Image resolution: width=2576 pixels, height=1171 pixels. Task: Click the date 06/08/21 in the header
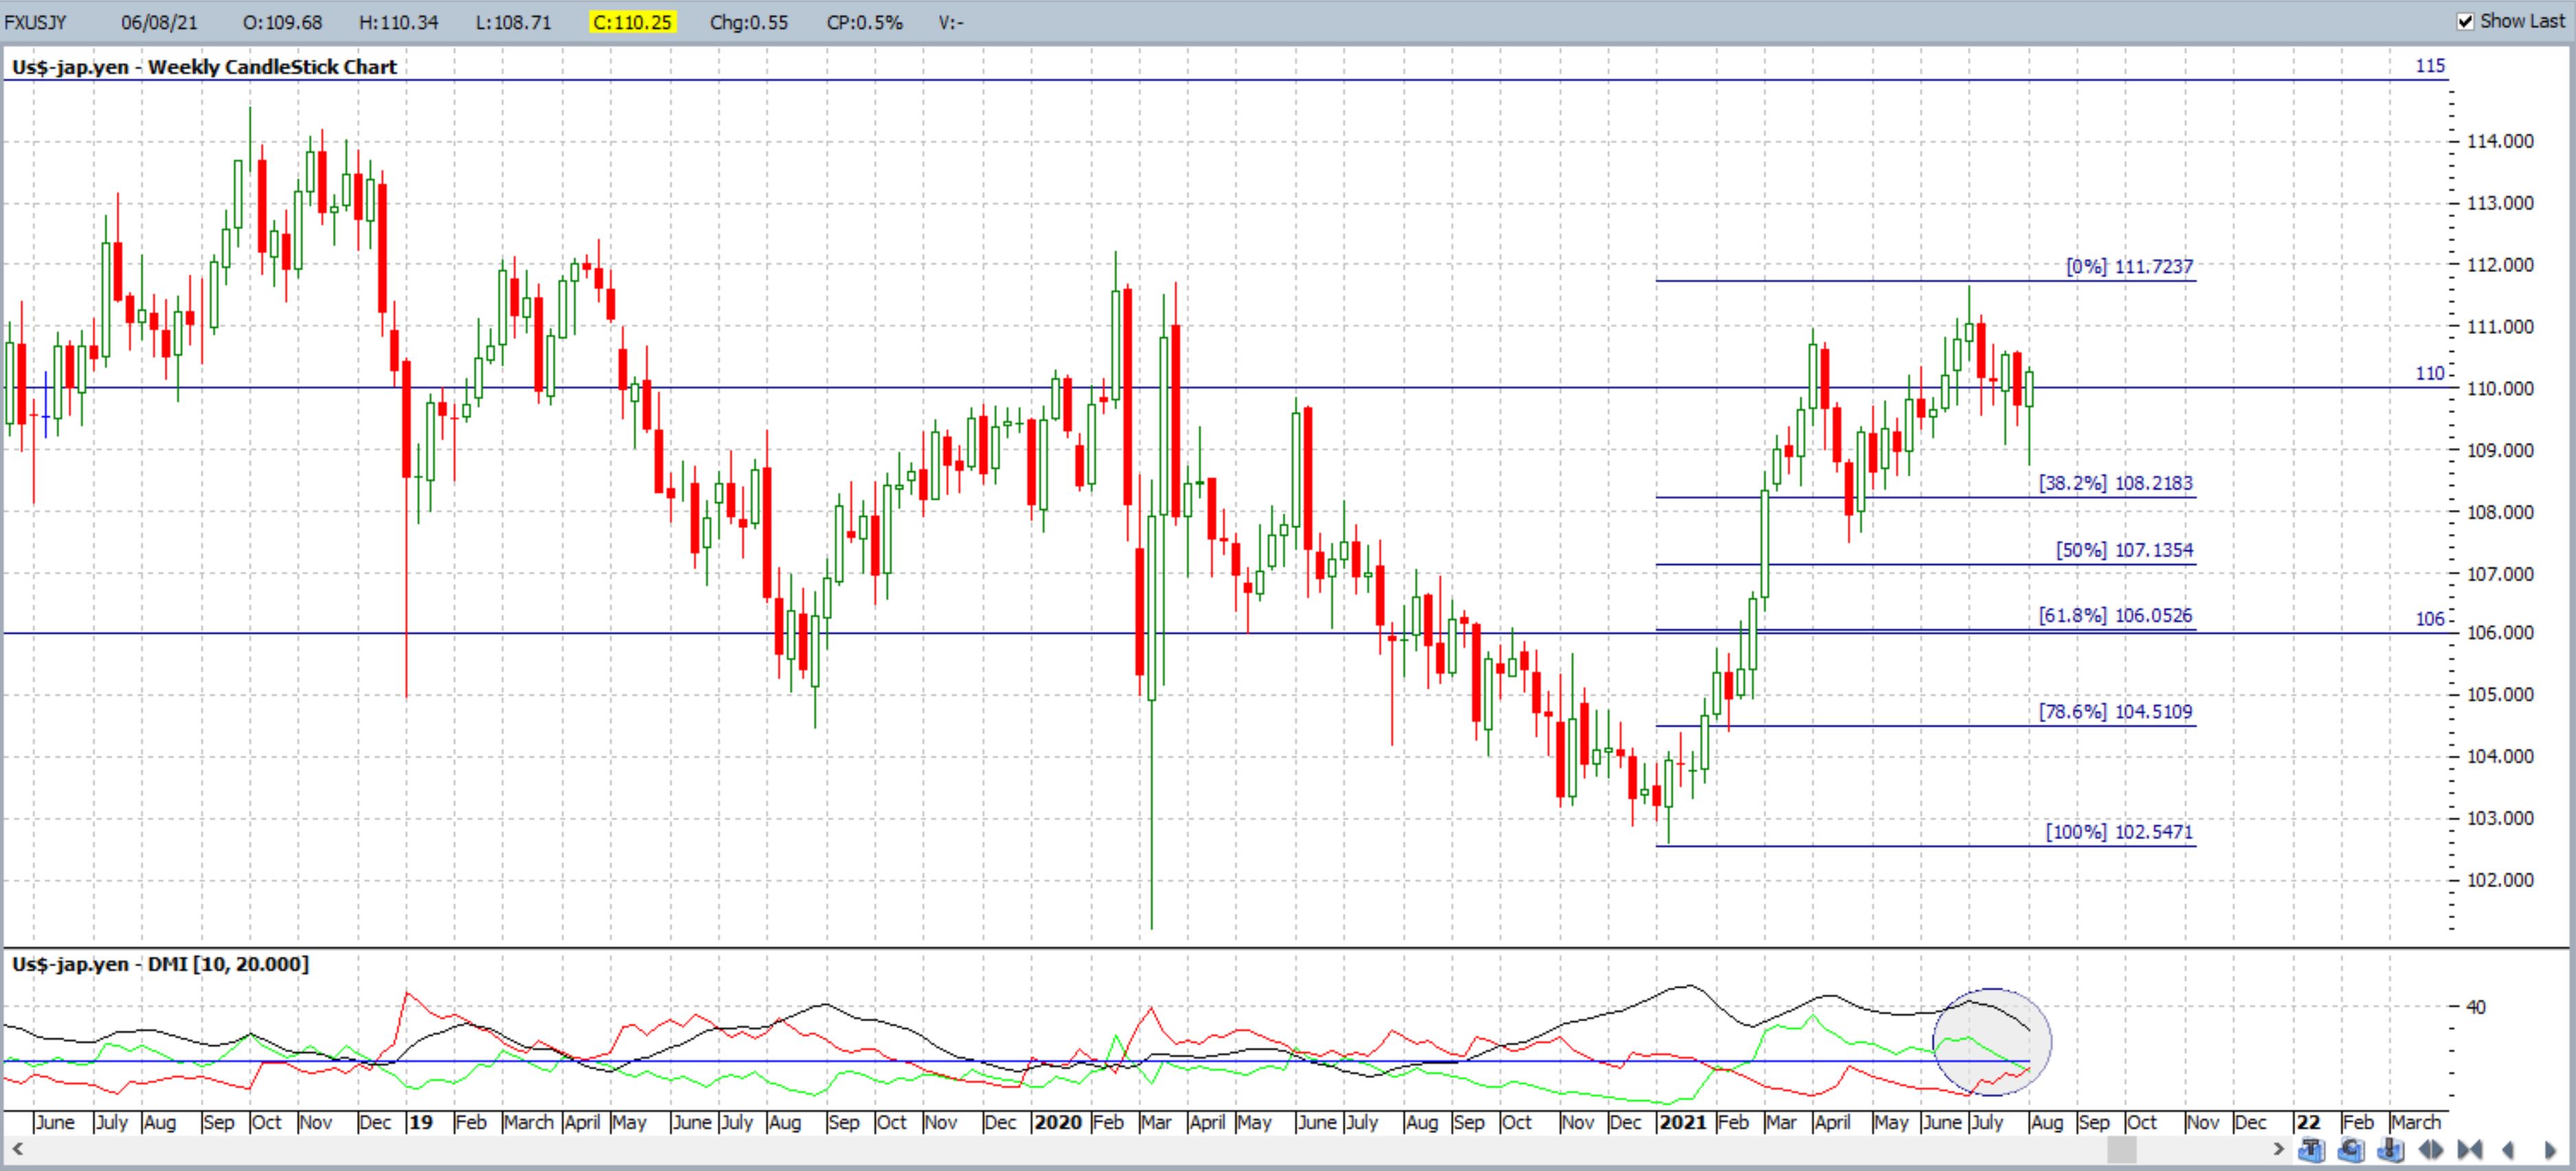coord(159,22)
